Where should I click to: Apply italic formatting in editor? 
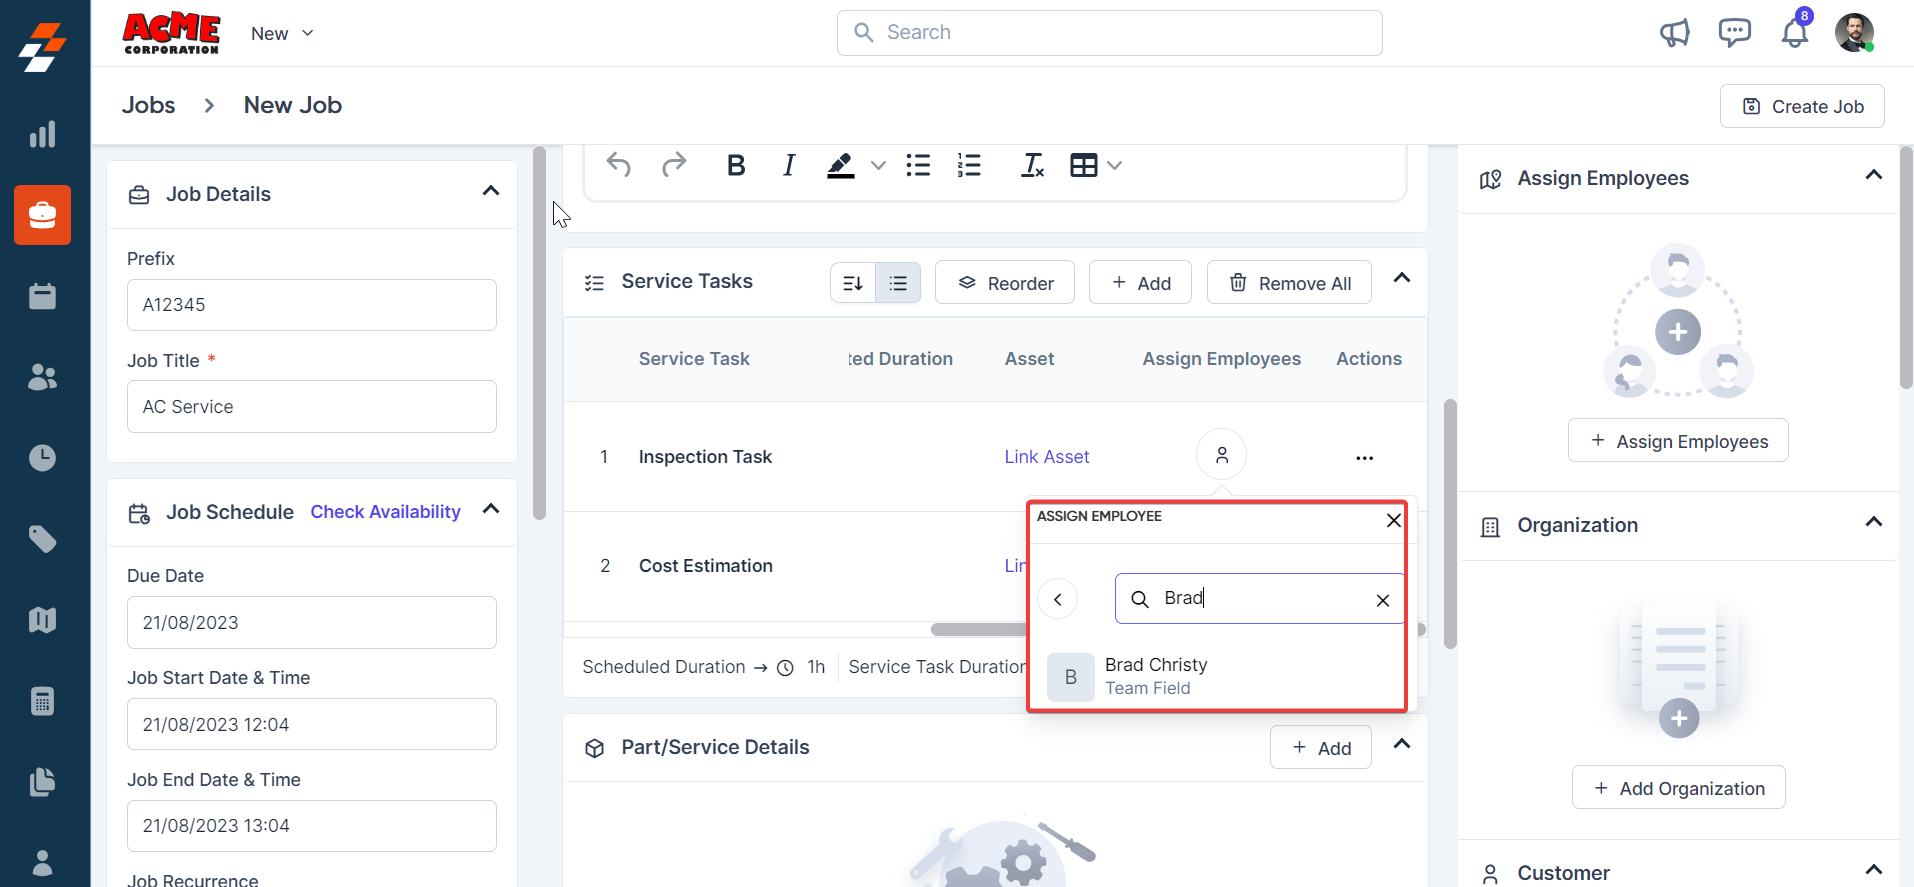788,166
